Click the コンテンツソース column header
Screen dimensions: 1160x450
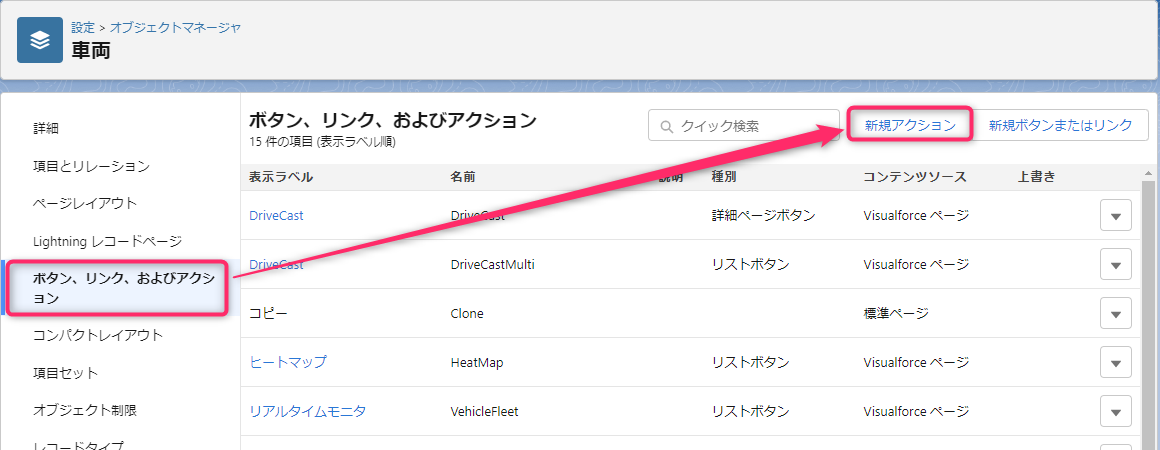click(x=915, y=177)
